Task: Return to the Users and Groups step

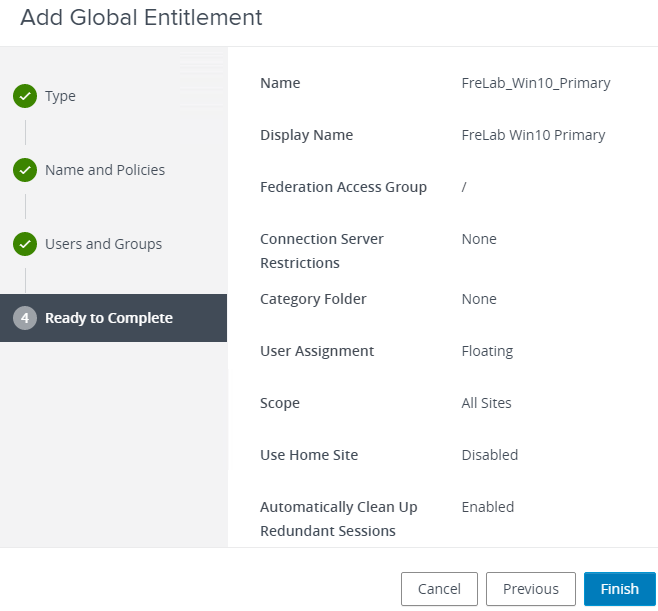Action: (x=103, y=244)
